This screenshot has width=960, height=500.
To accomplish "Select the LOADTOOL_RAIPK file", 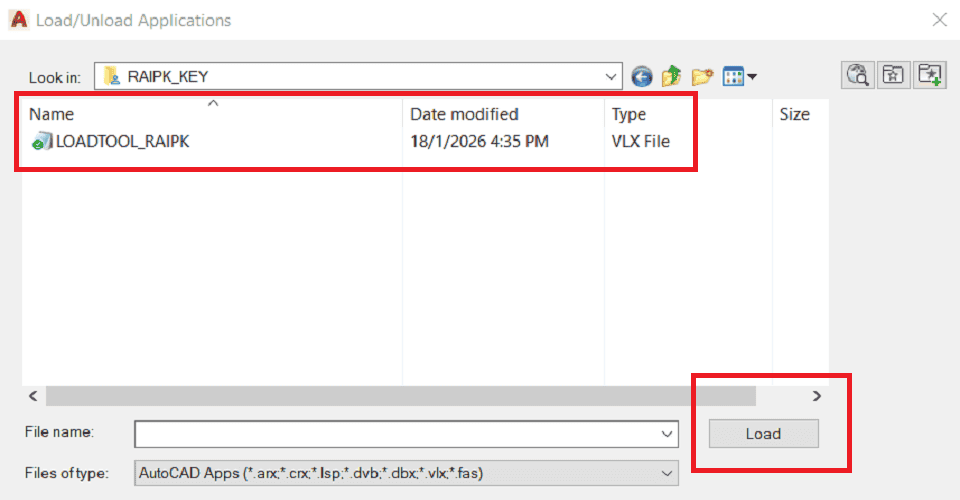I will pos(122,141).
